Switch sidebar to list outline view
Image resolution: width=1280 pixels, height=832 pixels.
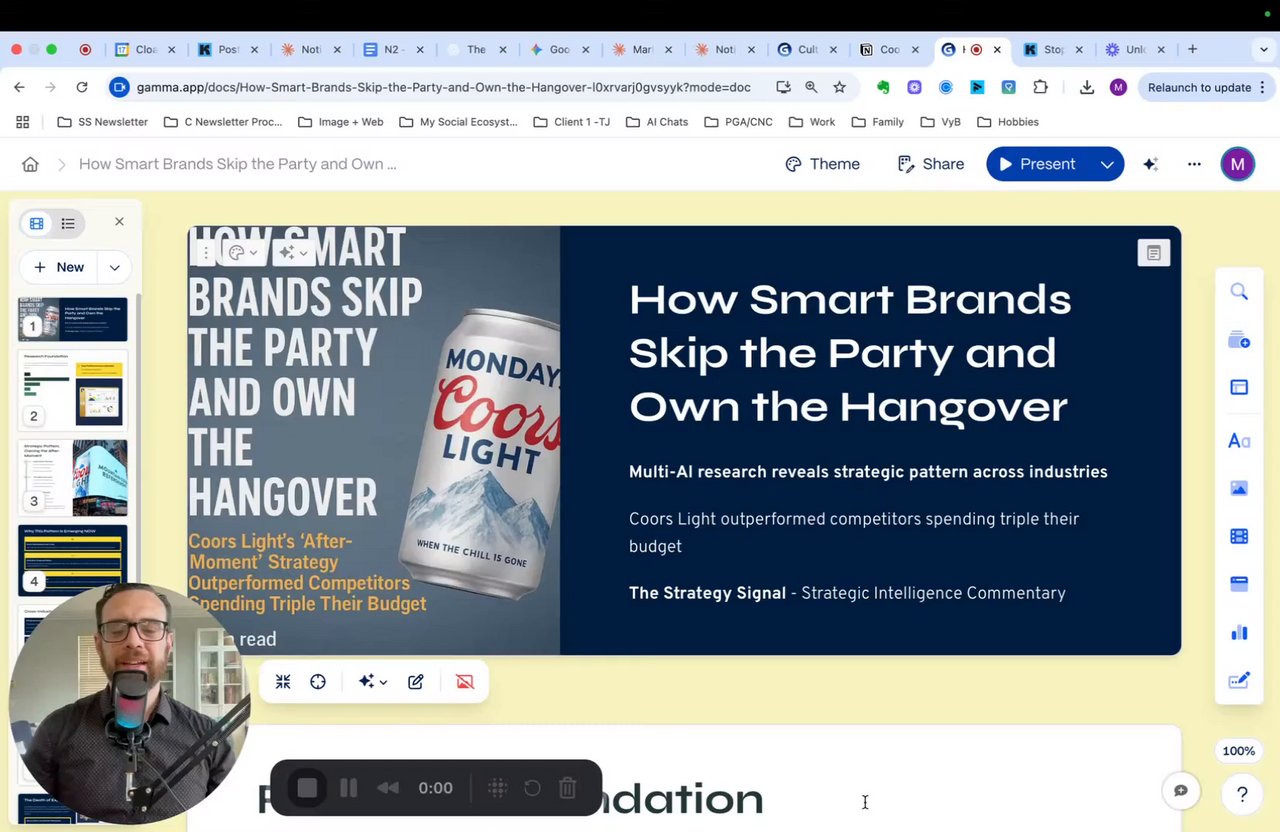68,223
